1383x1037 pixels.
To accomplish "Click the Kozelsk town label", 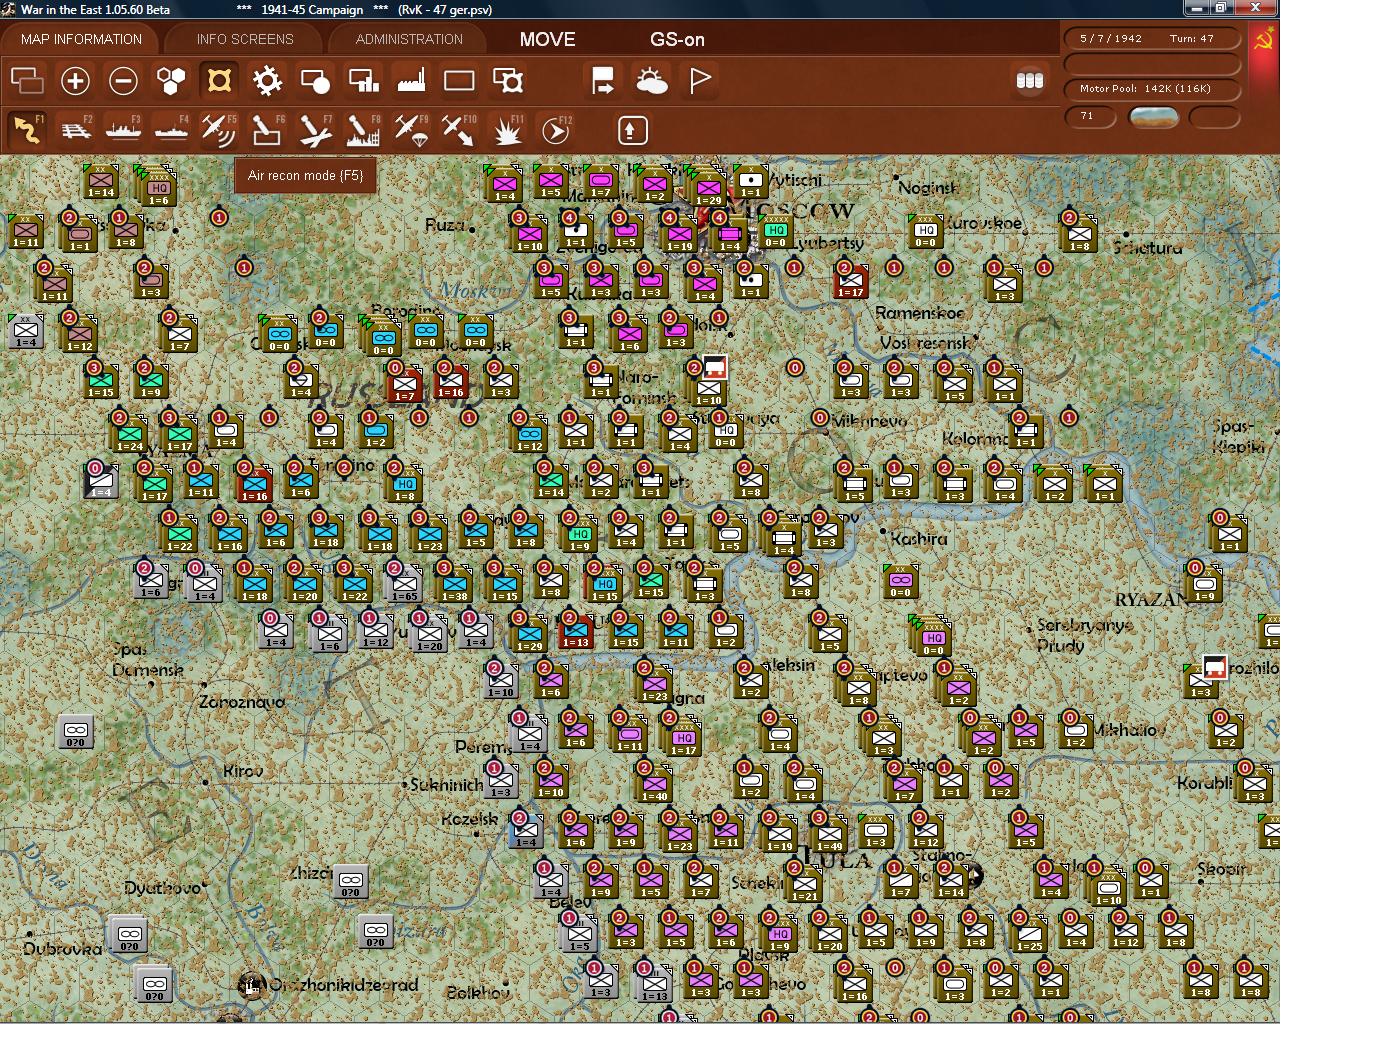I will [x=470, y=819].
